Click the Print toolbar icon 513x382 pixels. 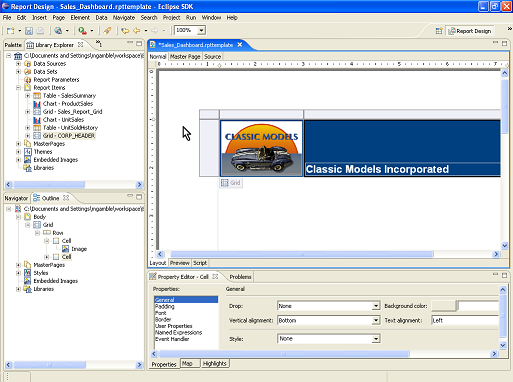click(x=40, y=31)
